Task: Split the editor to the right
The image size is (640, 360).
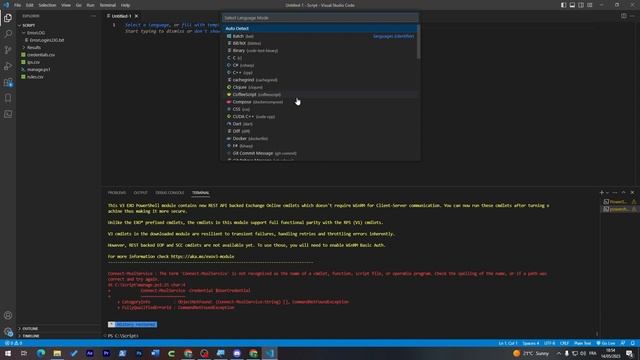Action: click(624, 16)
